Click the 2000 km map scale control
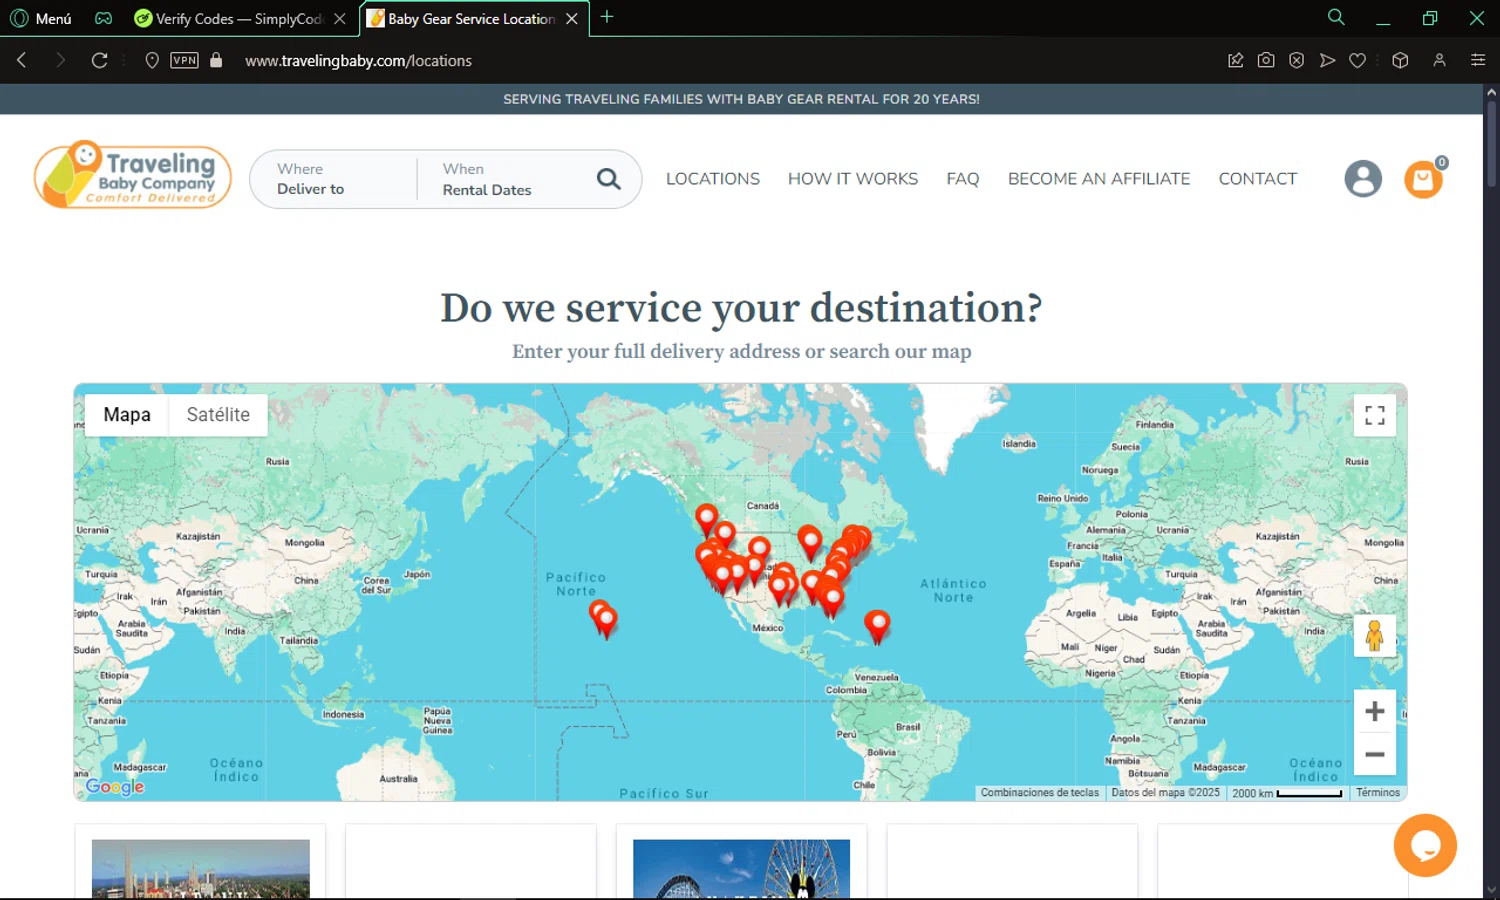1500x900 pixels. [x=1287, y=793]
